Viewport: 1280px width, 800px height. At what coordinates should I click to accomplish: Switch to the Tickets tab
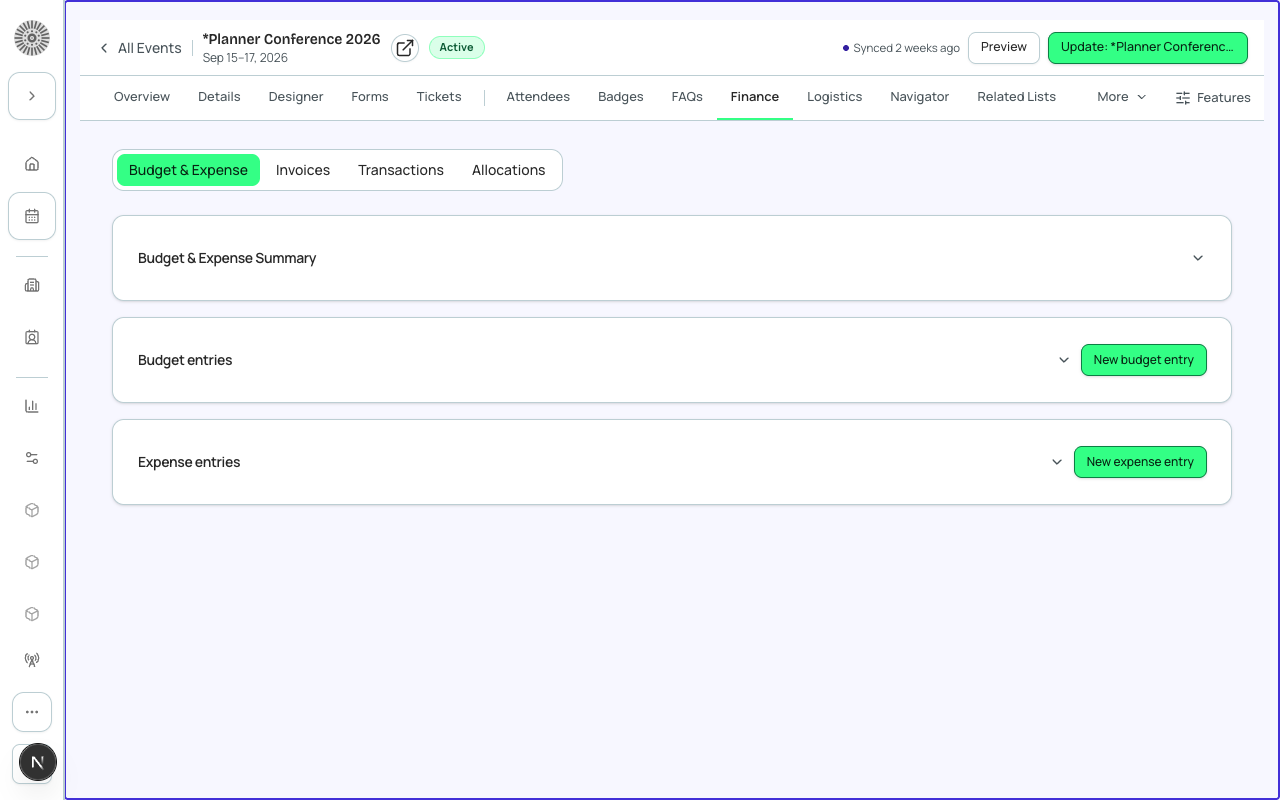pyautogui.click(x=439, y=97)
